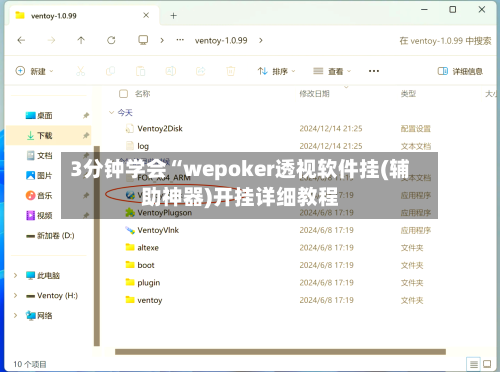Click the Cut scissors icon

81,71
